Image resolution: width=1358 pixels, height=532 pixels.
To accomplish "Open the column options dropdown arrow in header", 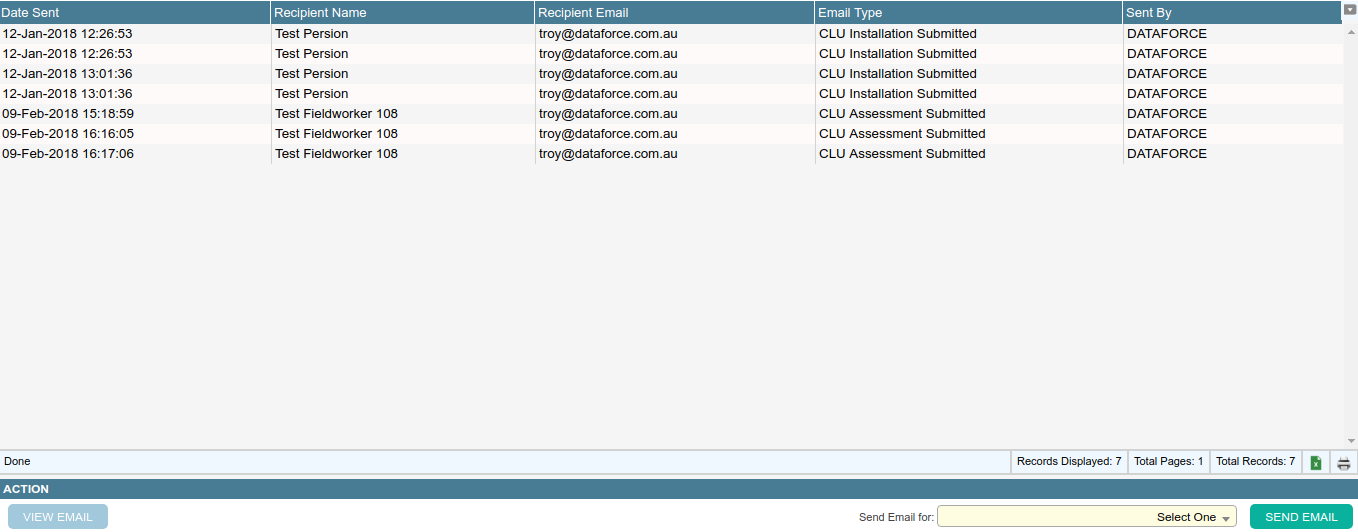I will (1349, 10).
